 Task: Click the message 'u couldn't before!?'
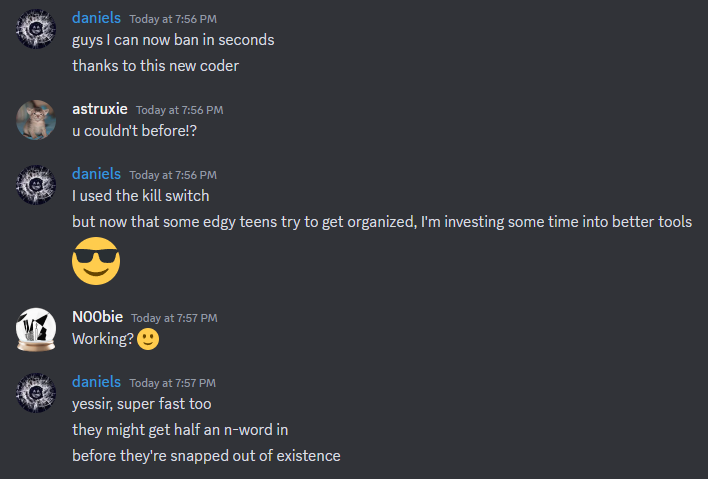(x=135, y=131)
